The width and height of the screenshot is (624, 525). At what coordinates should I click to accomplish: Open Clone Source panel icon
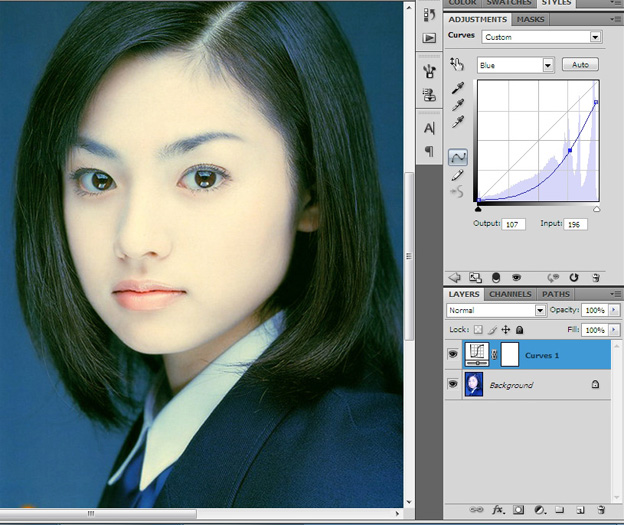pos(429,95)
